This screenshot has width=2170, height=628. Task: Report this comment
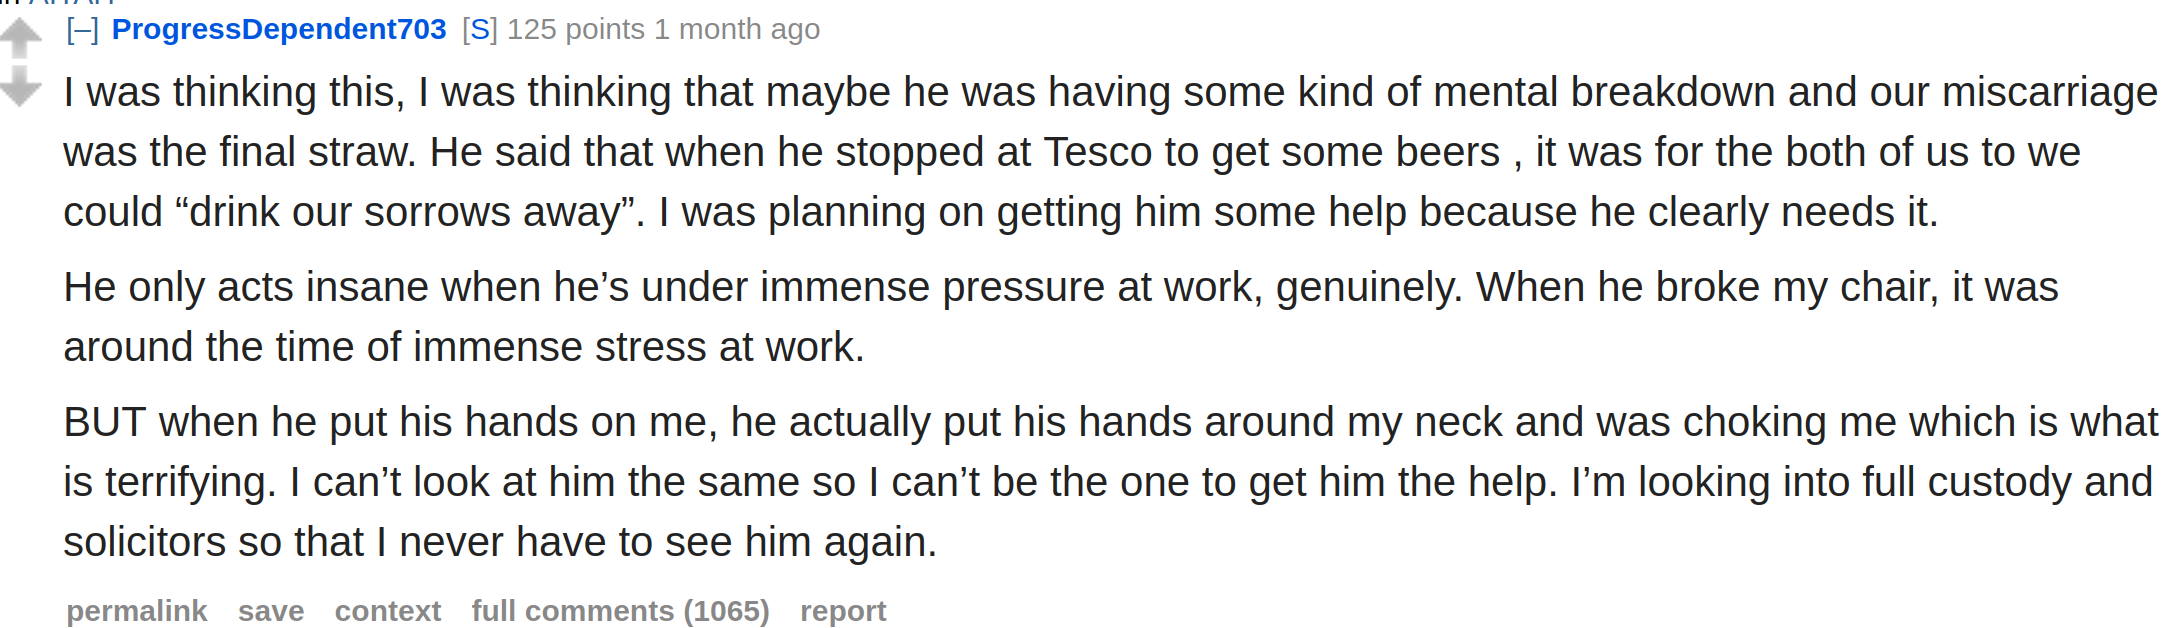click(x=843, y=611)
